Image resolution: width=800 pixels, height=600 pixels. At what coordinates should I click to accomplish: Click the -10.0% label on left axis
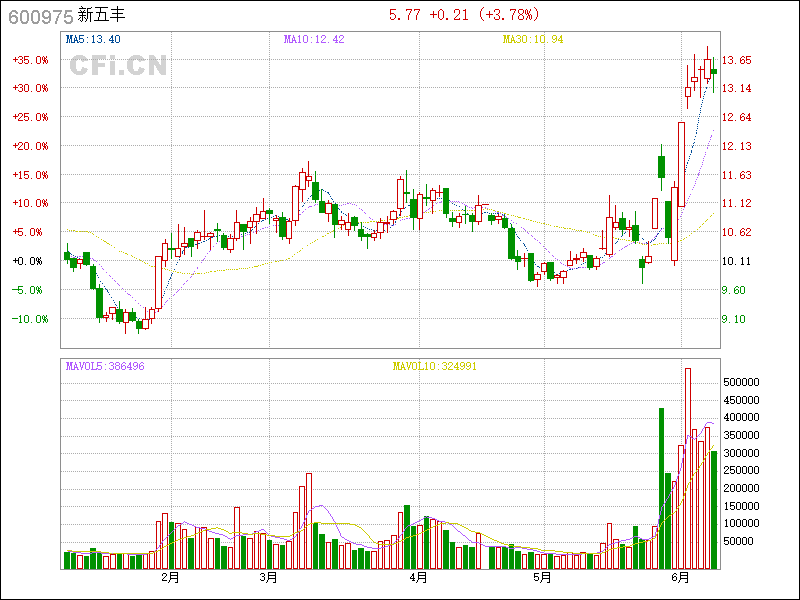[30, 319]
